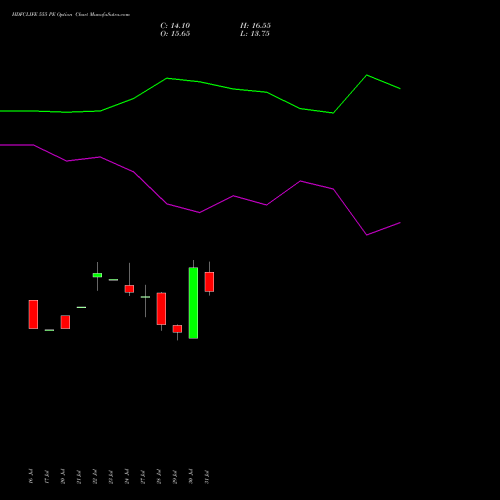Viewport: 500px width, 500px height.
Task: Click the 16 Jul date axis label
Action: pyautogui.click(x=31, y=476)
